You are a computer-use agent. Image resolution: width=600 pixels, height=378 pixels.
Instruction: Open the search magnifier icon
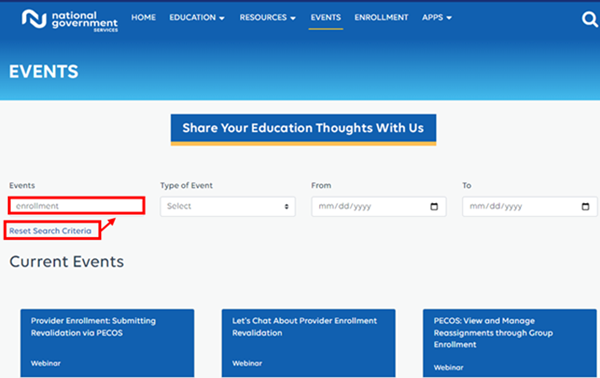coord(590,19)
